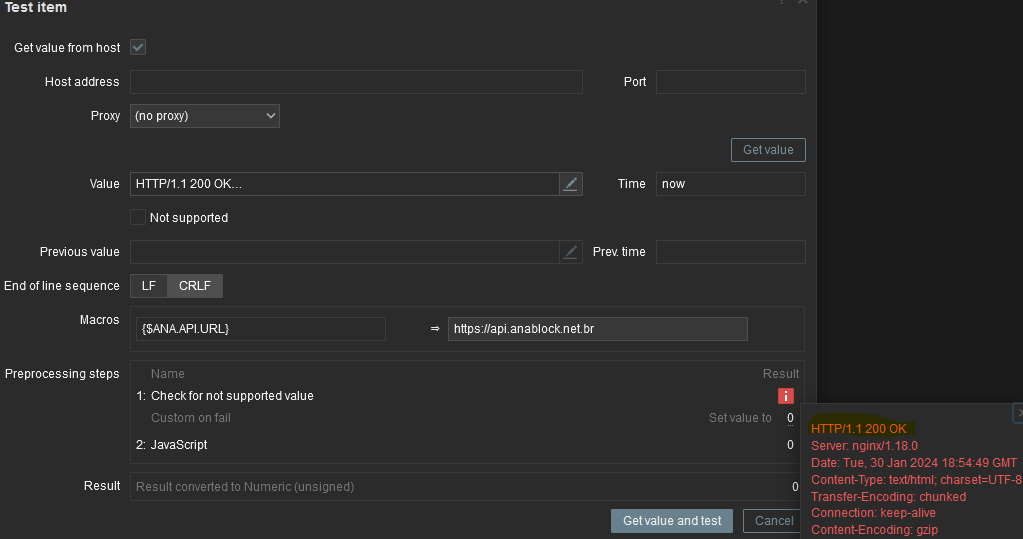This screenshot has width=1023, height=539.
Task: Click the Port input field
Action: coord(730,82)
